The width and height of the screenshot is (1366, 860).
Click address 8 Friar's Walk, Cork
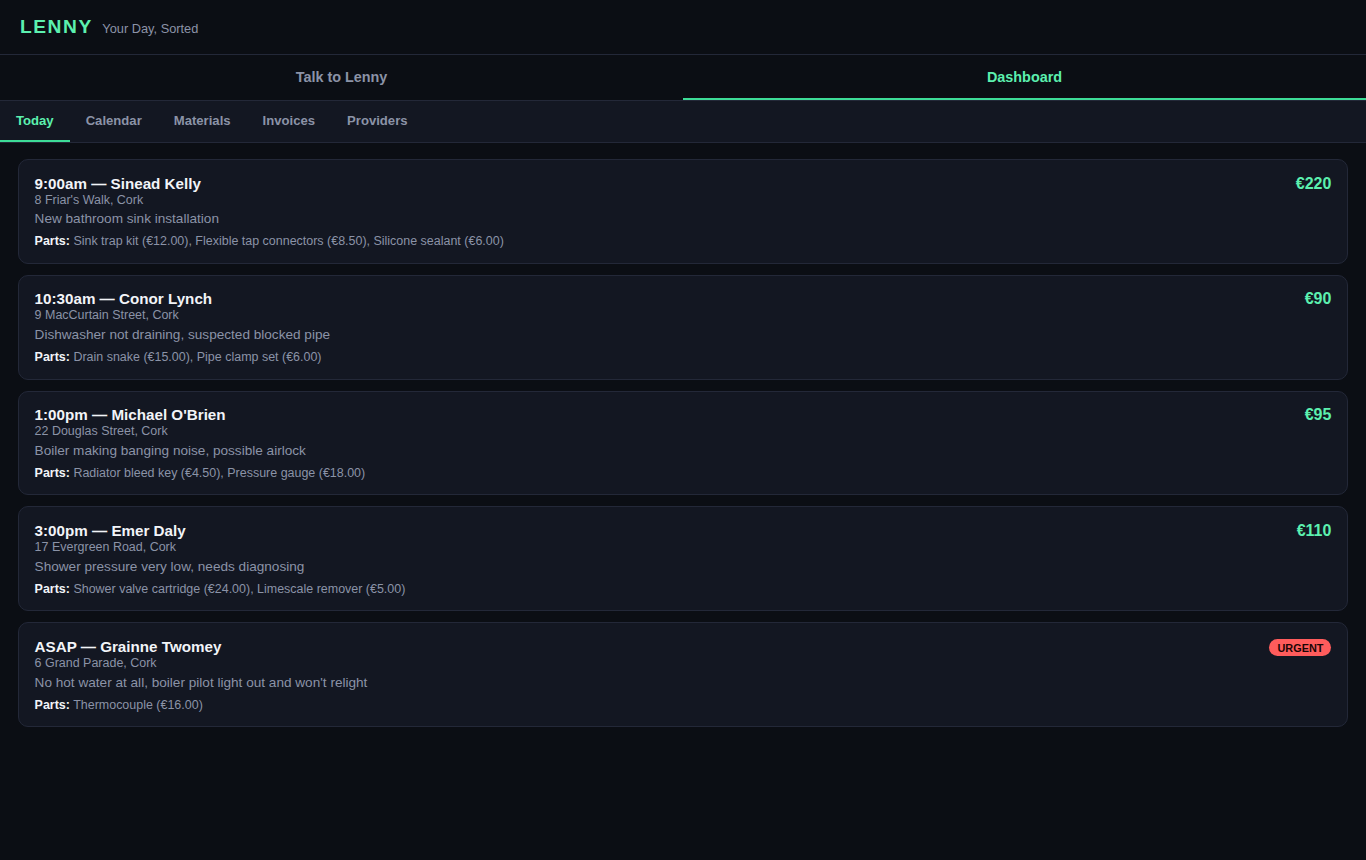pyautogui.click(x=89, y=200)
